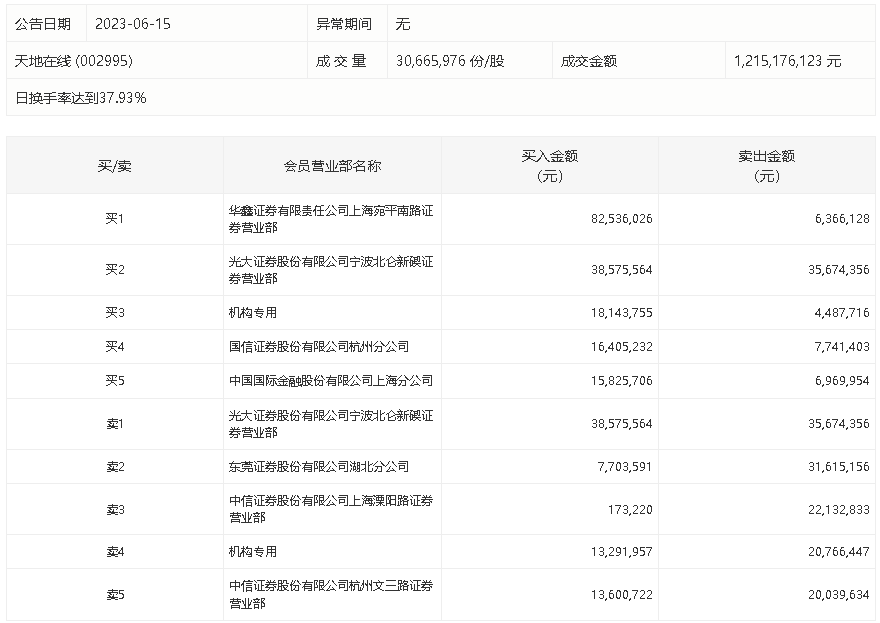Open 中信证券 上海溧阳路 branch entry
Image resolution: width=880 pixels, height=623 pixels.
330,509
